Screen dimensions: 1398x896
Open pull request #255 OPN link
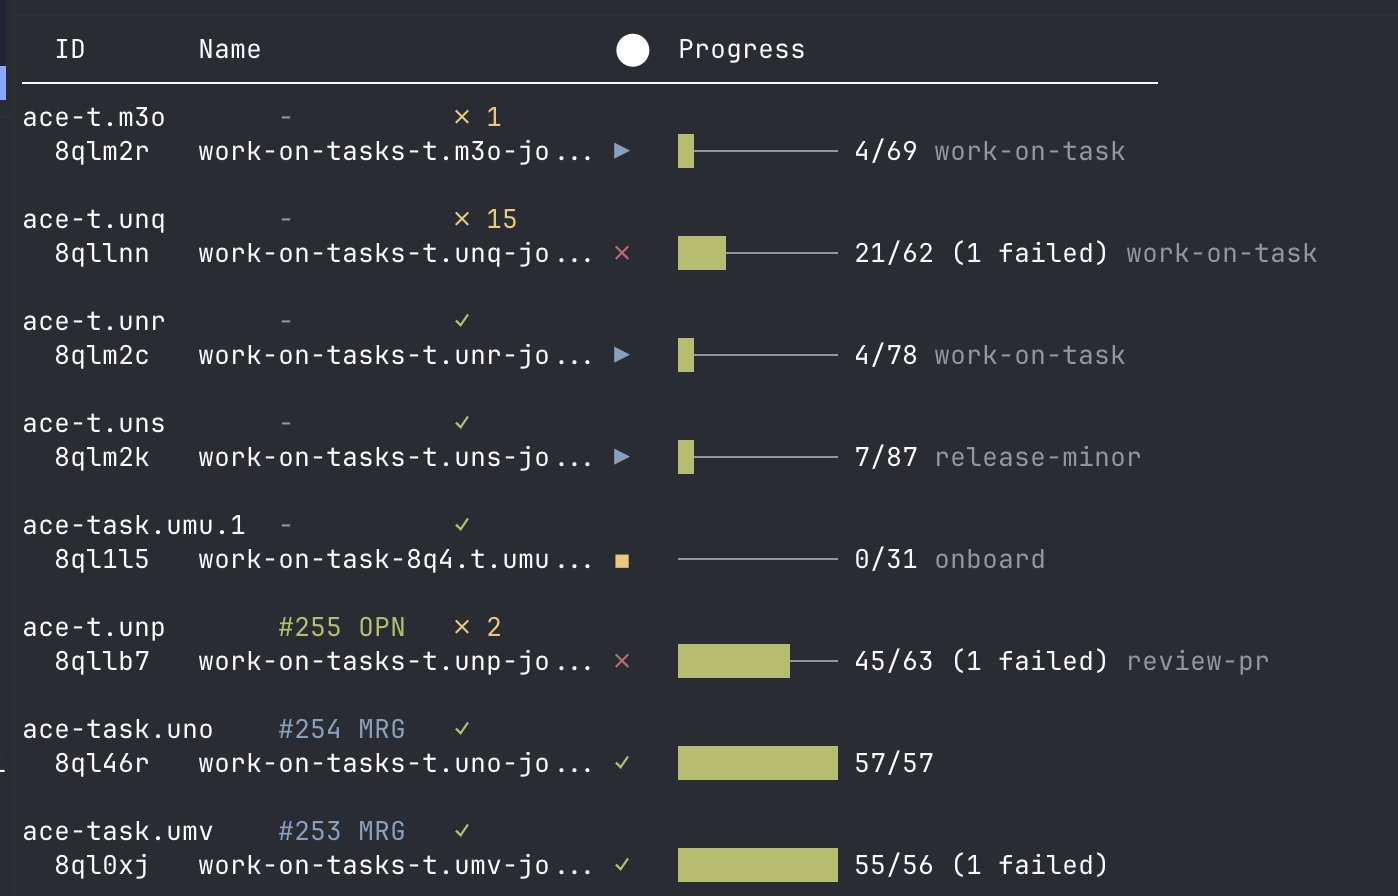tap(341, 627)
